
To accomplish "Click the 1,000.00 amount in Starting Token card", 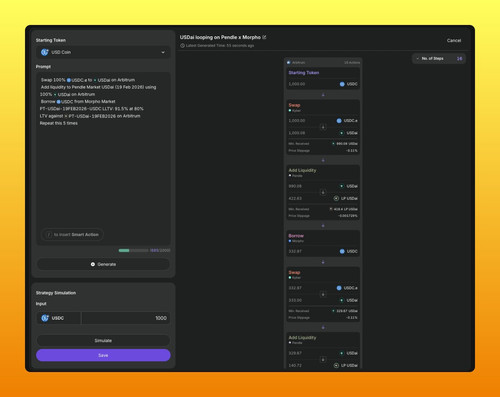I will click(297, 84).
